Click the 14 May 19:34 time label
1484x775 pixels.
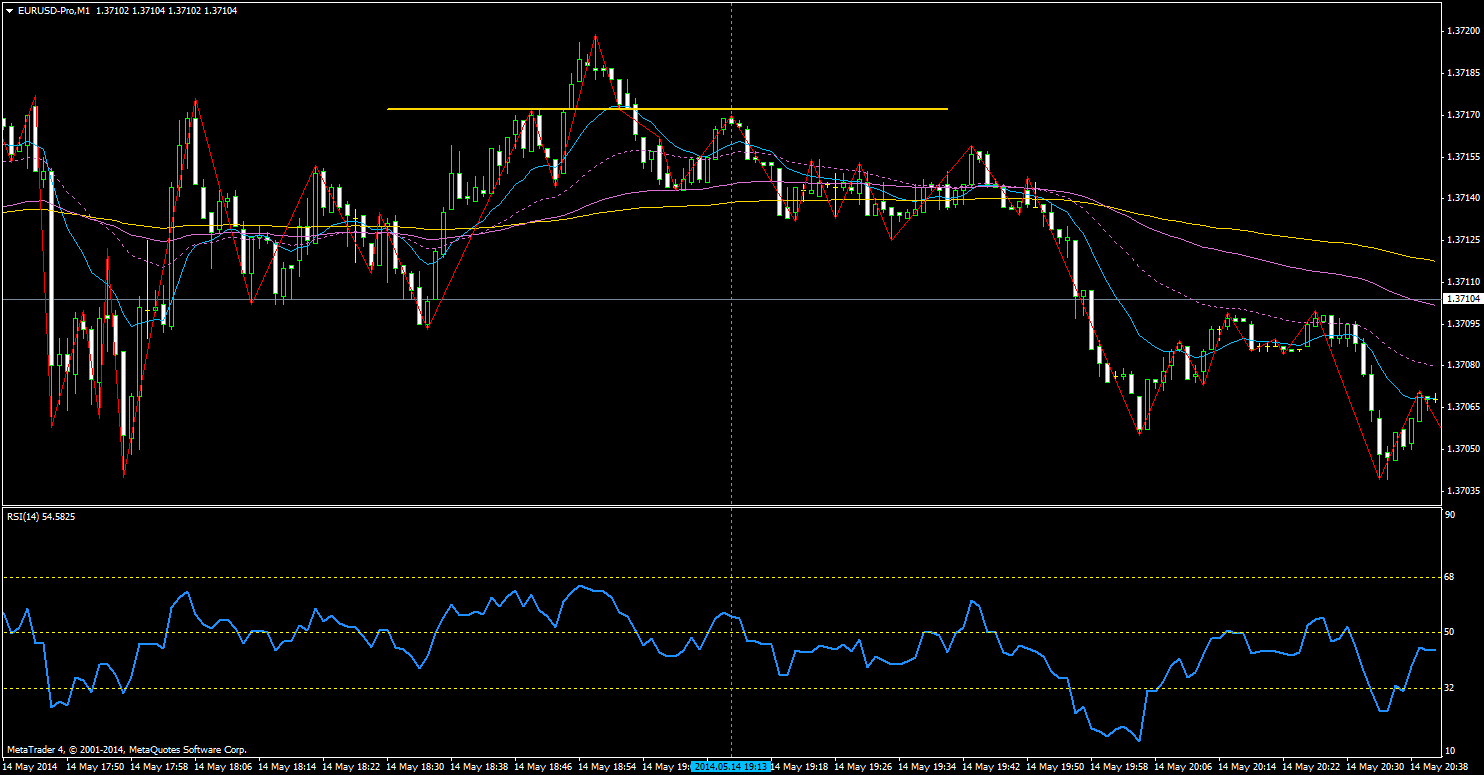tap(928, 767)
